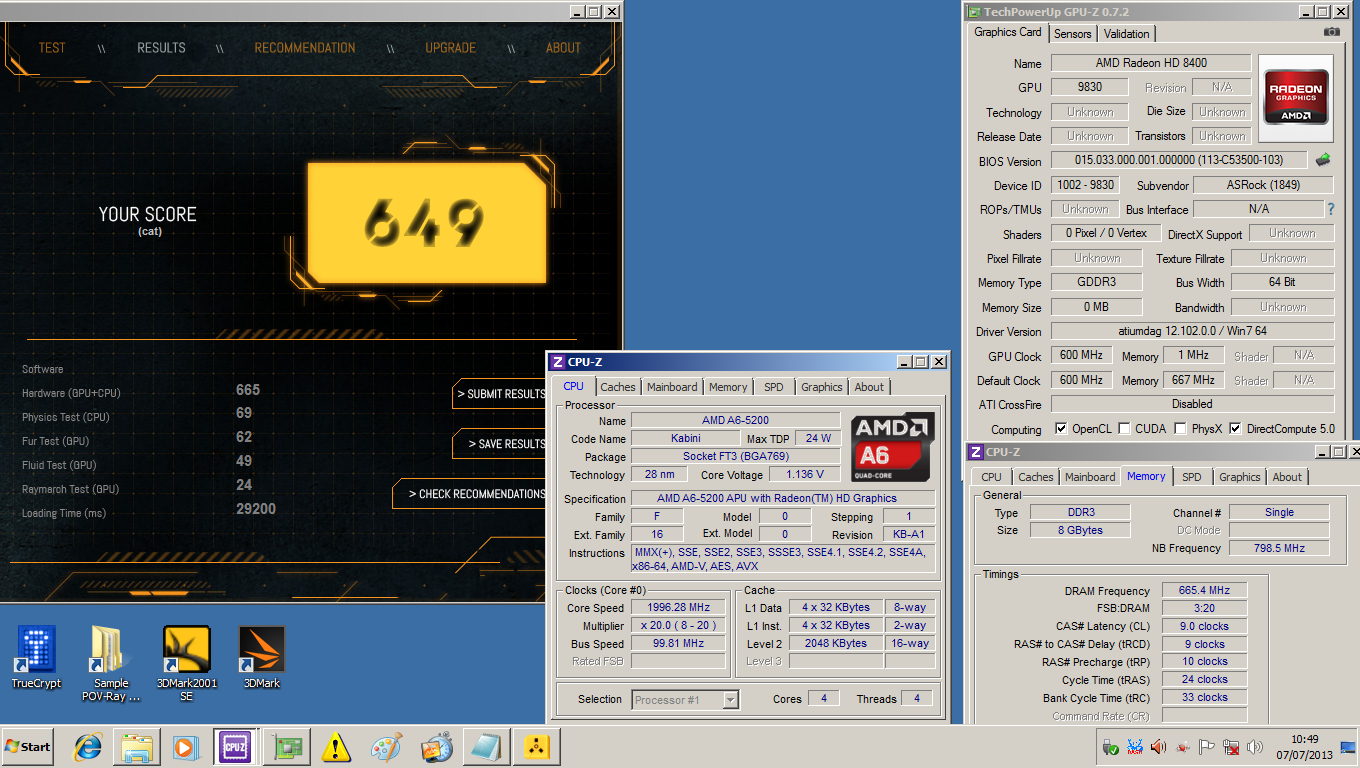Screen dimensions: 1360x768
Task: Open Caches tab in front CPU-Z window
Action: point(618,387)
